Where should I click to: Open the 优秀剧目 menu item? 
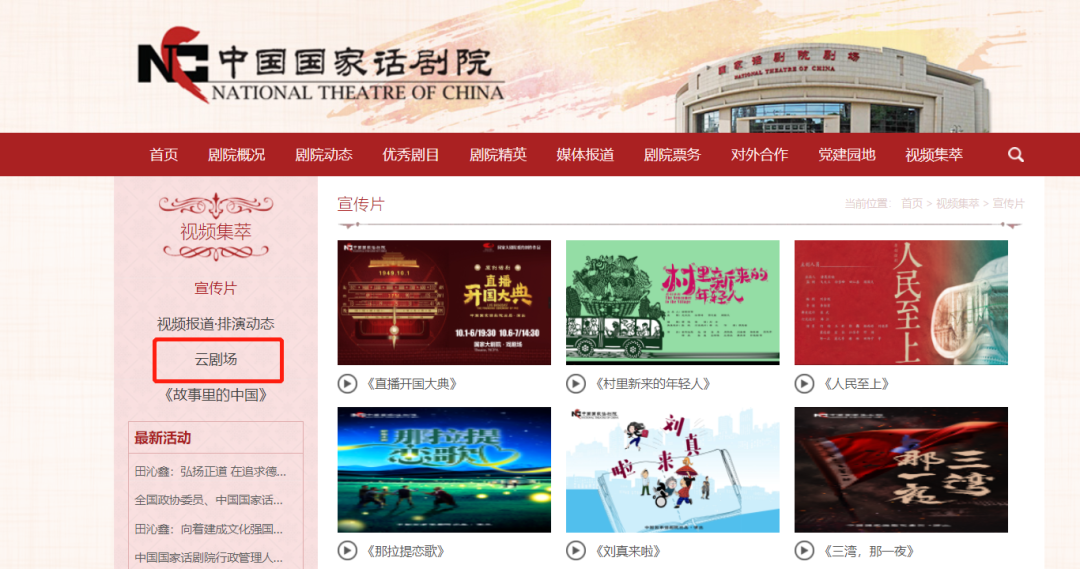411,155
